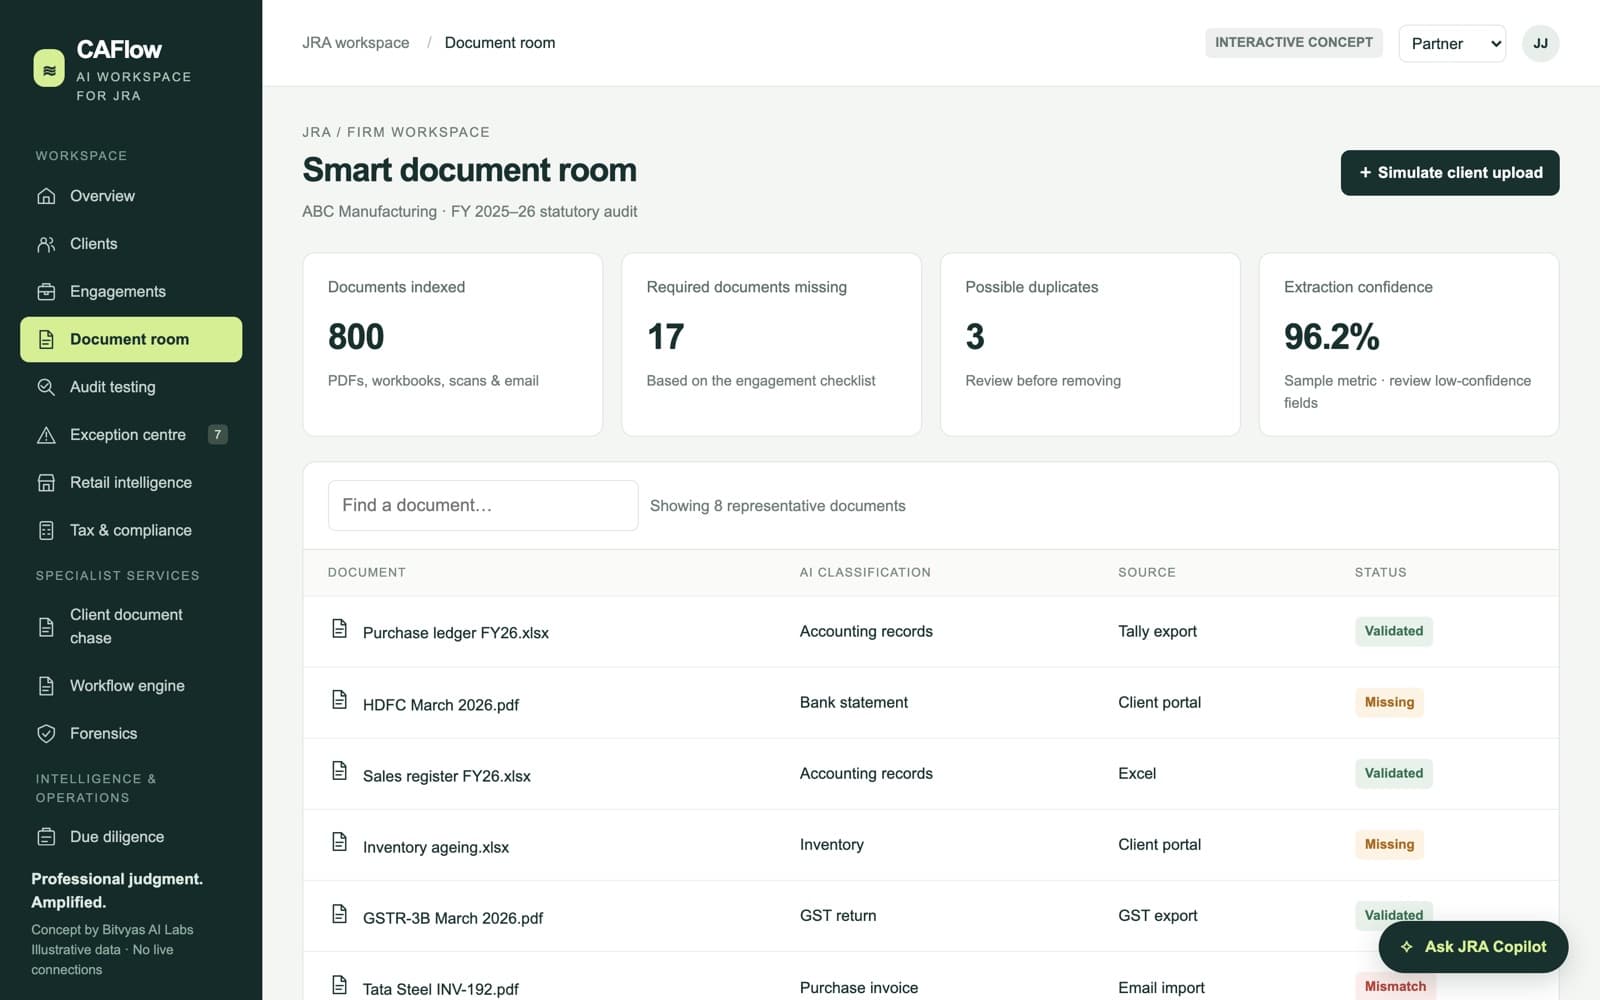Image resolution: width=1600 pixels, height=1000 pixels.
Task: Click the Audit testing magnifier icon
Action: [46, 387]
